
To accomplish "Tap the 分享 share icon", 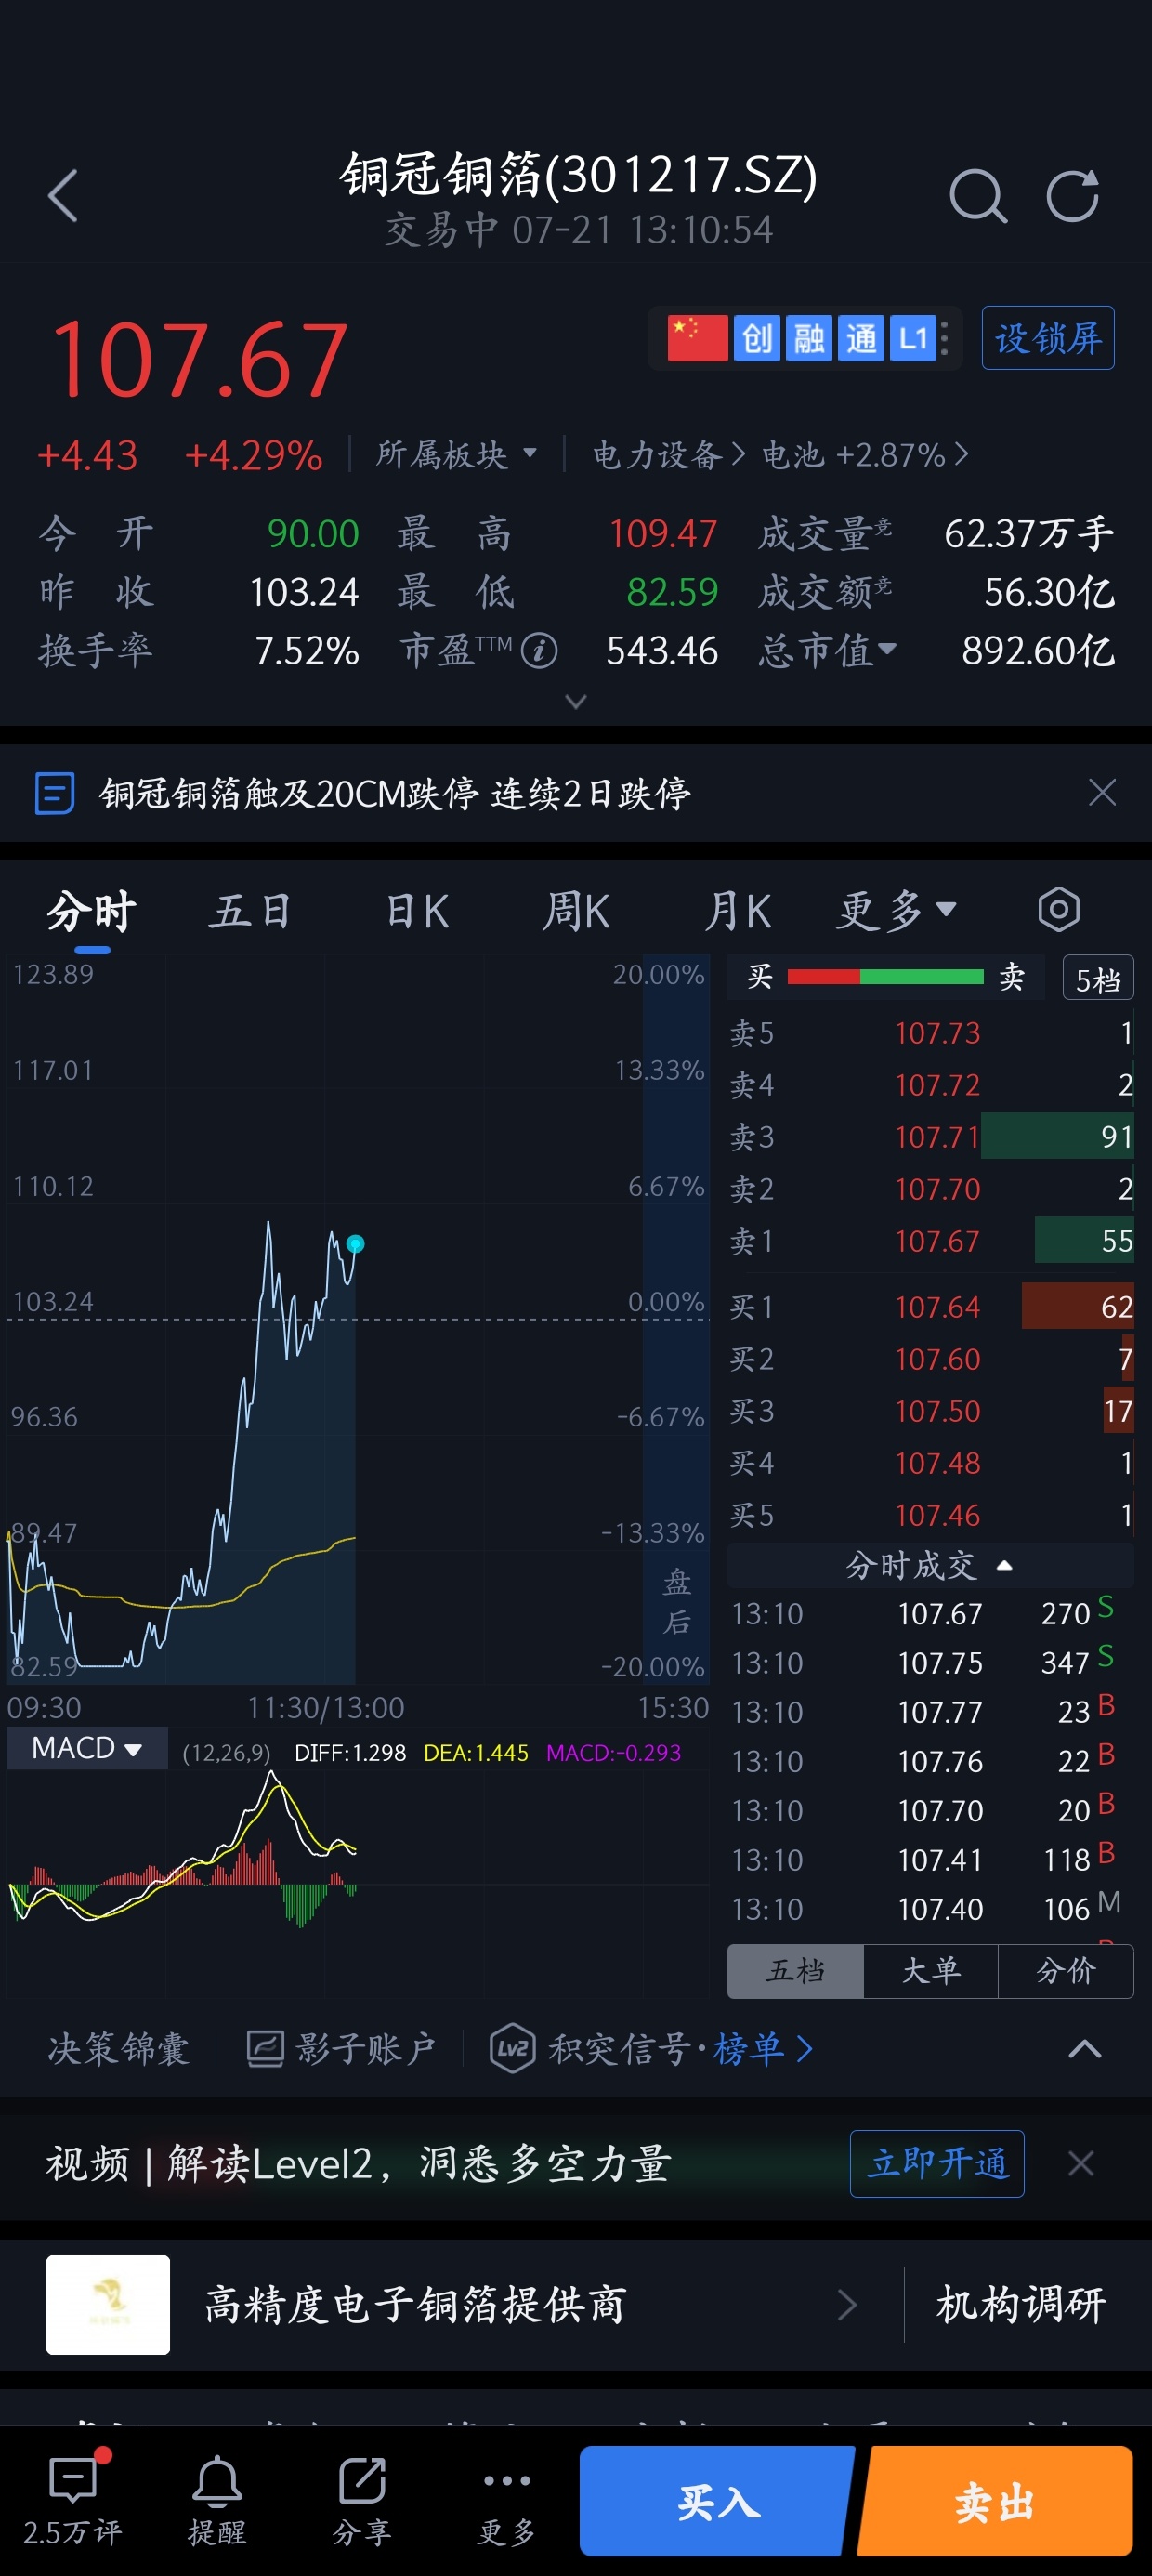I will pos(362,2500).
